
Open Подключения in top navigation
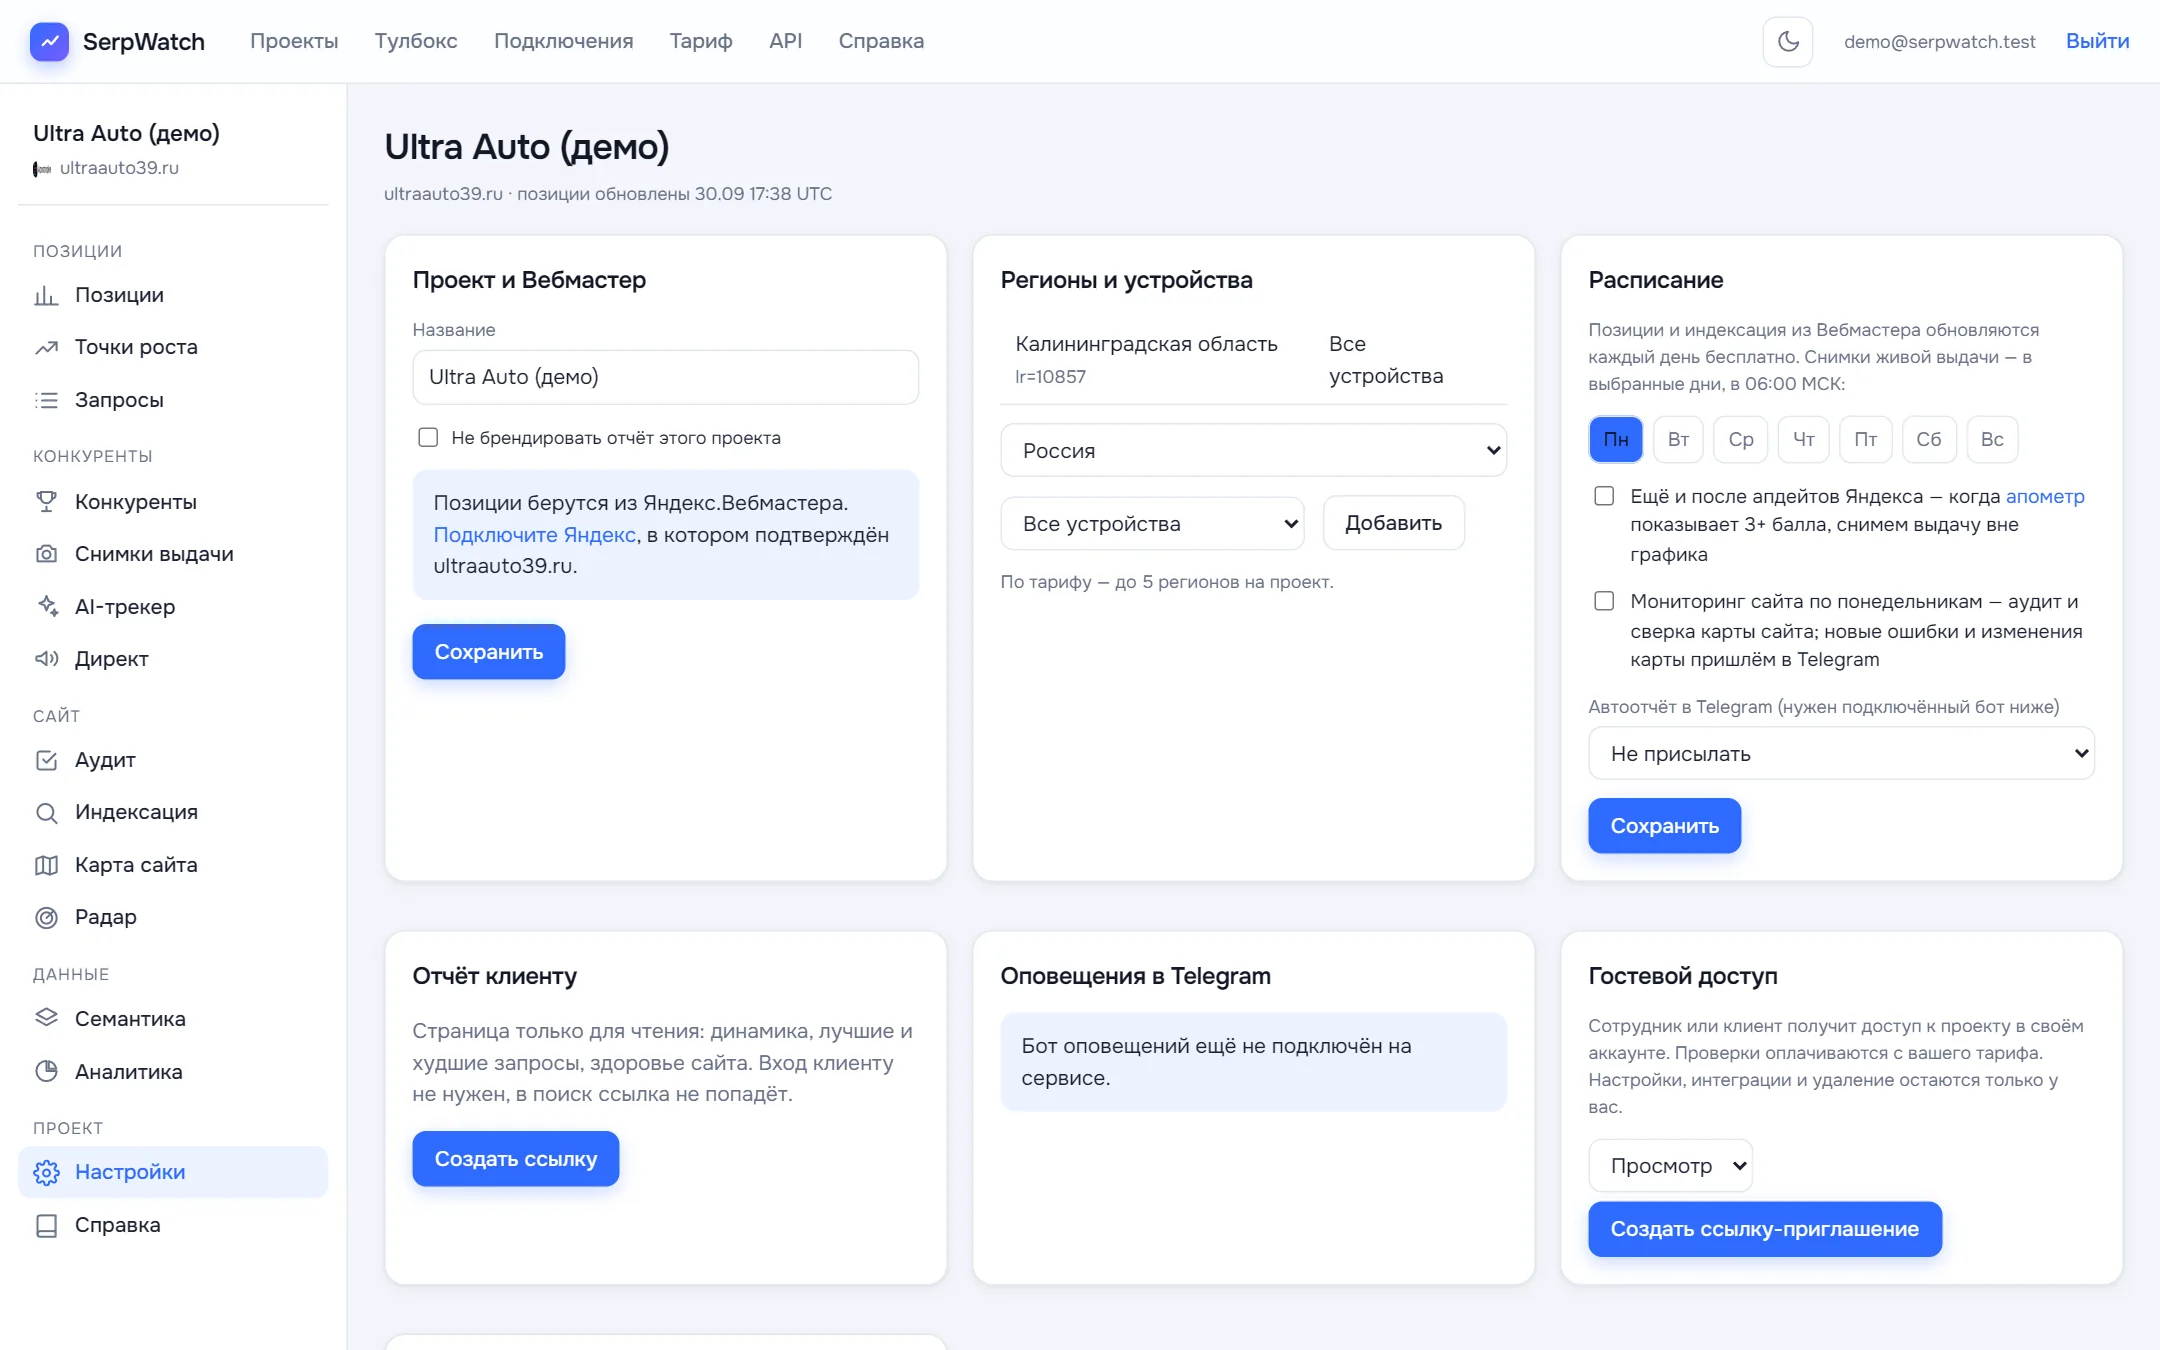click(564, 41)
